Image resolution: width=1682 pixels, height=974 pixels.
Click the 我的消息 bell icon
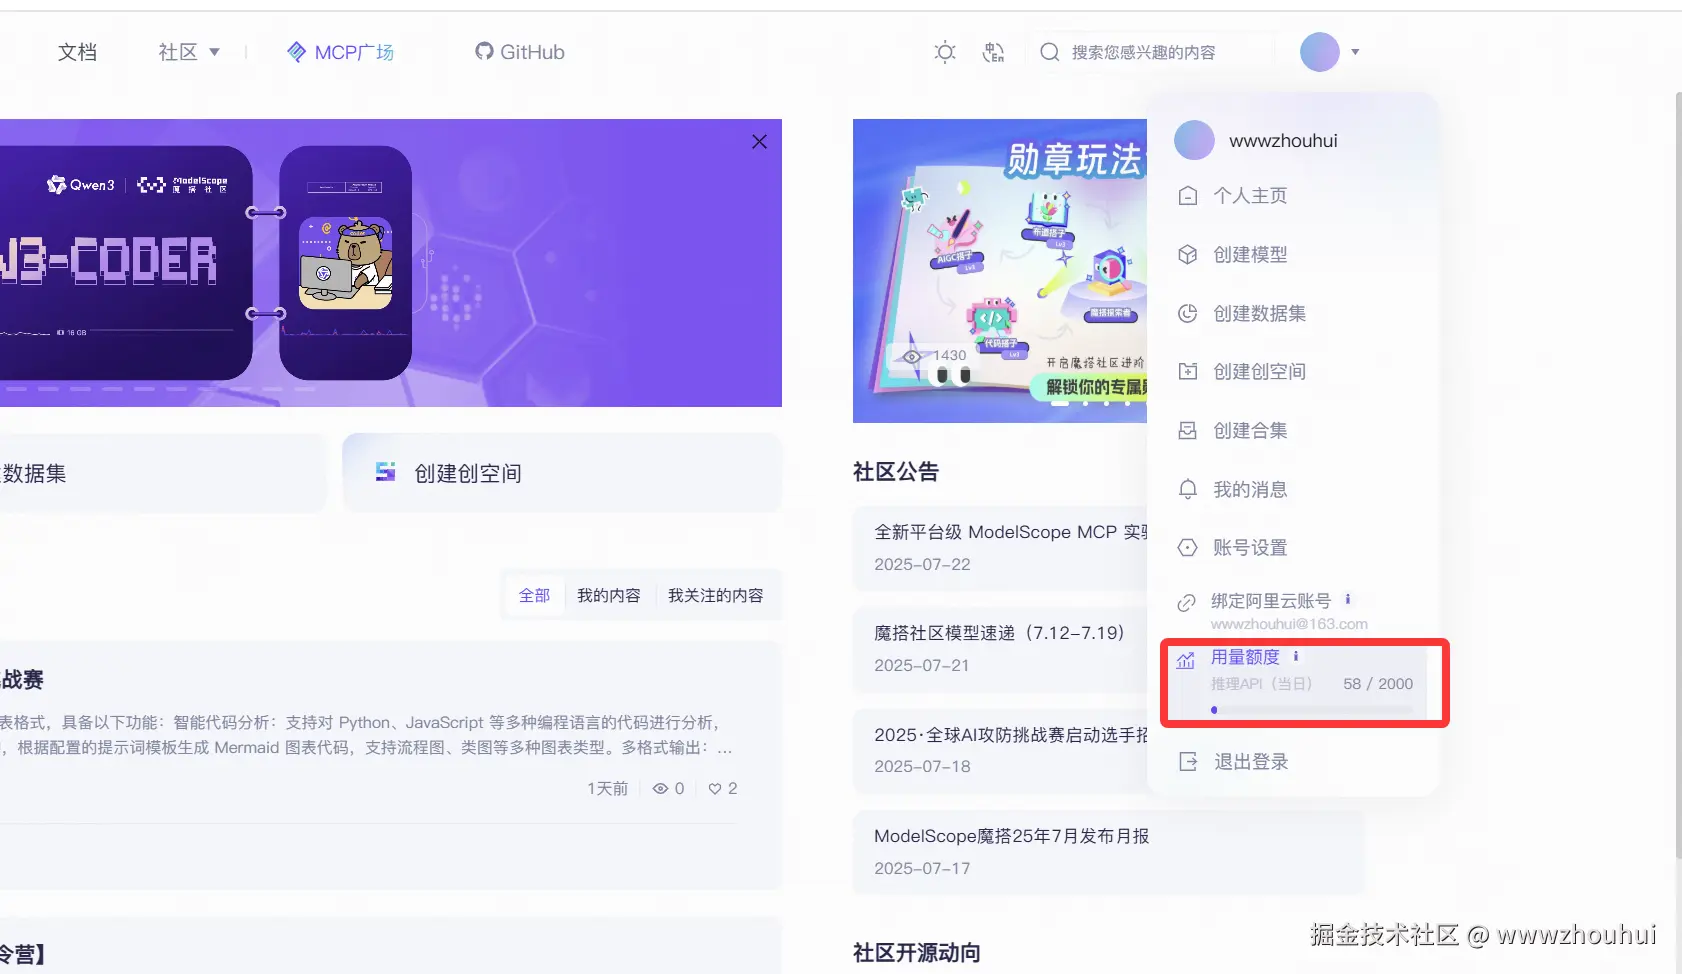click(x=1188, y=490)
